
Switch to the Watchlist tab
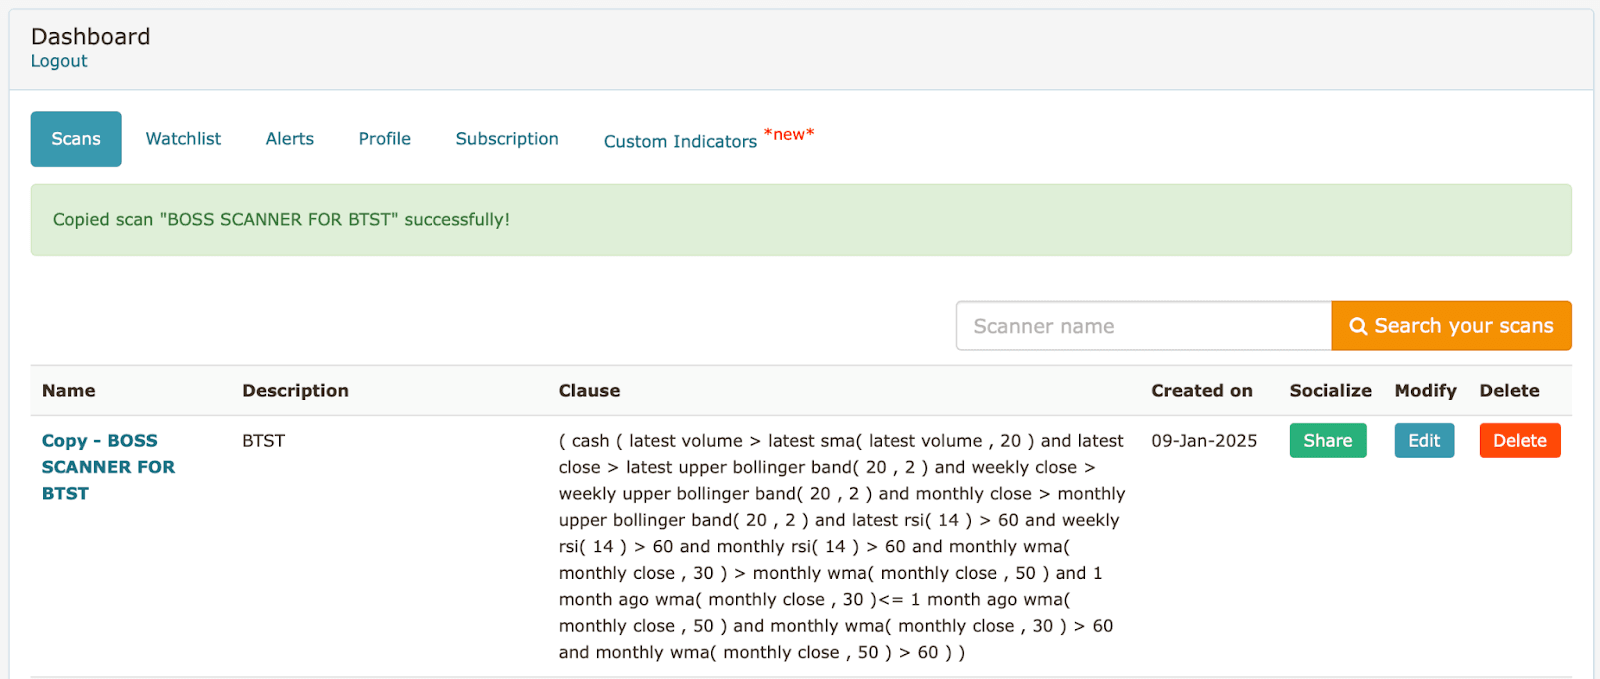click(x=183, y=139)
